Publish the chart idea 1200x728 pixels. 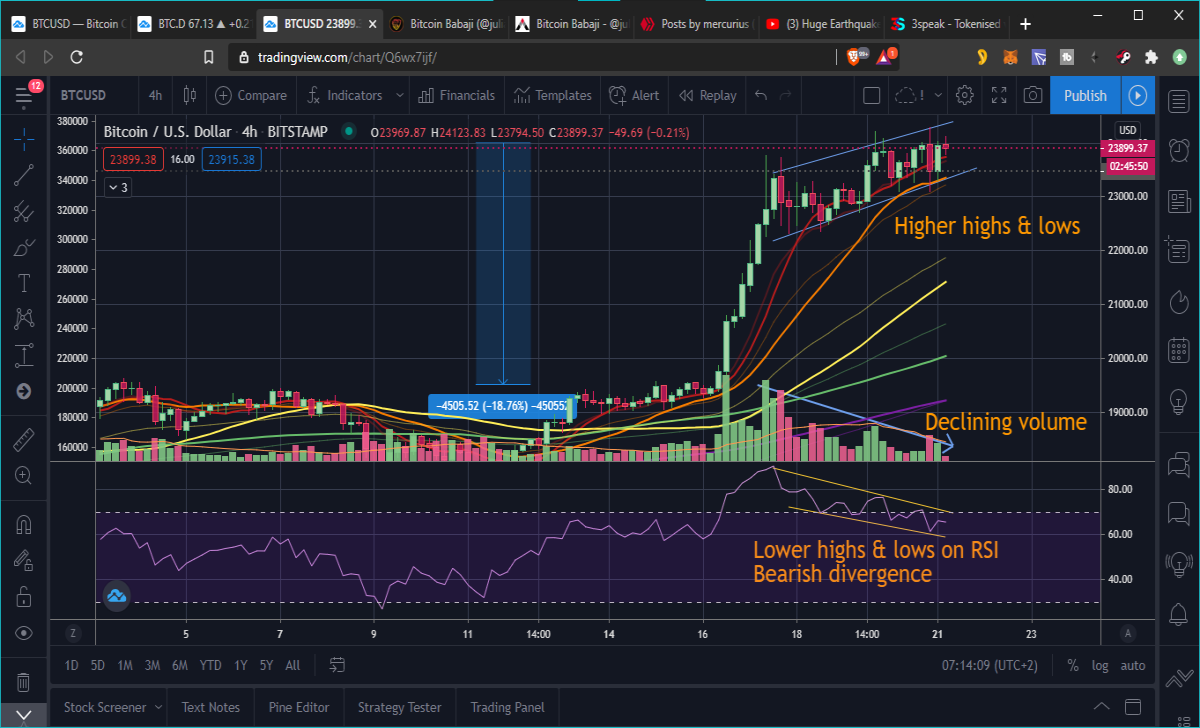1085,96
